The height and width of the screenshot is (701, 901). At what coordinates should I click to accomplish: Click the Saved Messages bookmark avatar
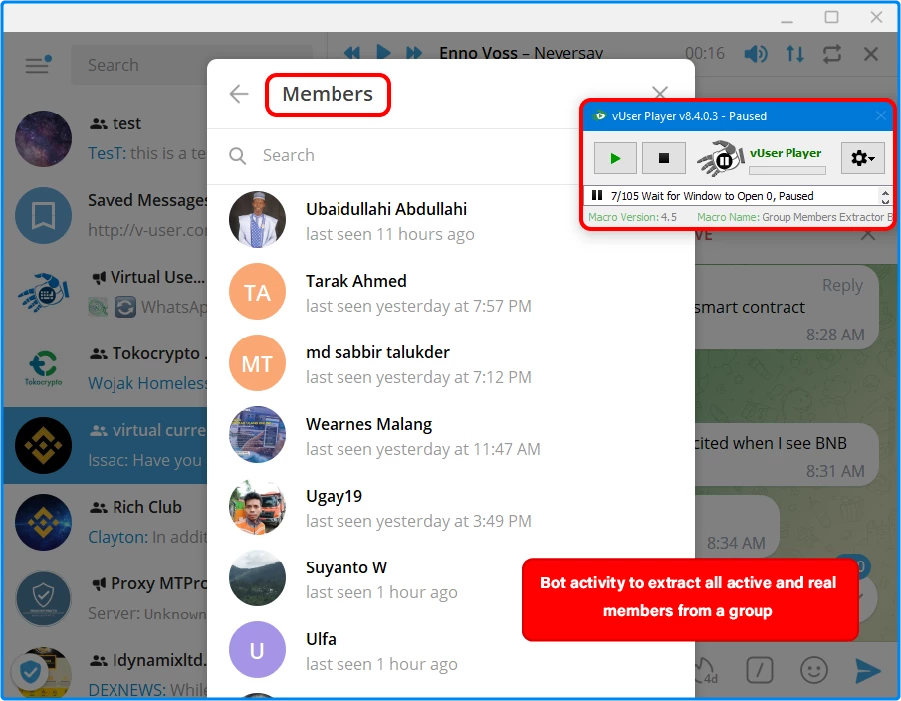coord(44,215)
